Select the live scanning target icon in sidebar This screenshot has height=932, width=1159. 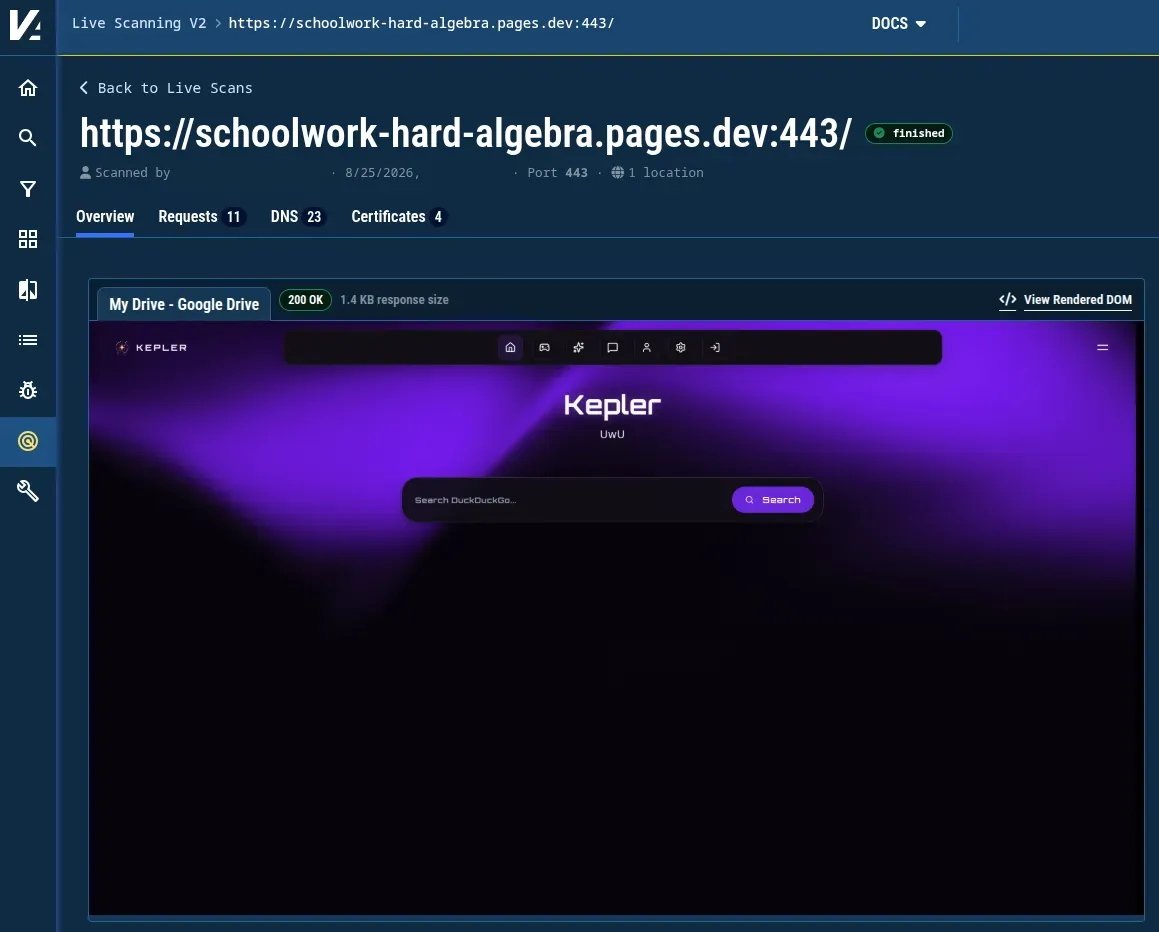tap(28, 441)
